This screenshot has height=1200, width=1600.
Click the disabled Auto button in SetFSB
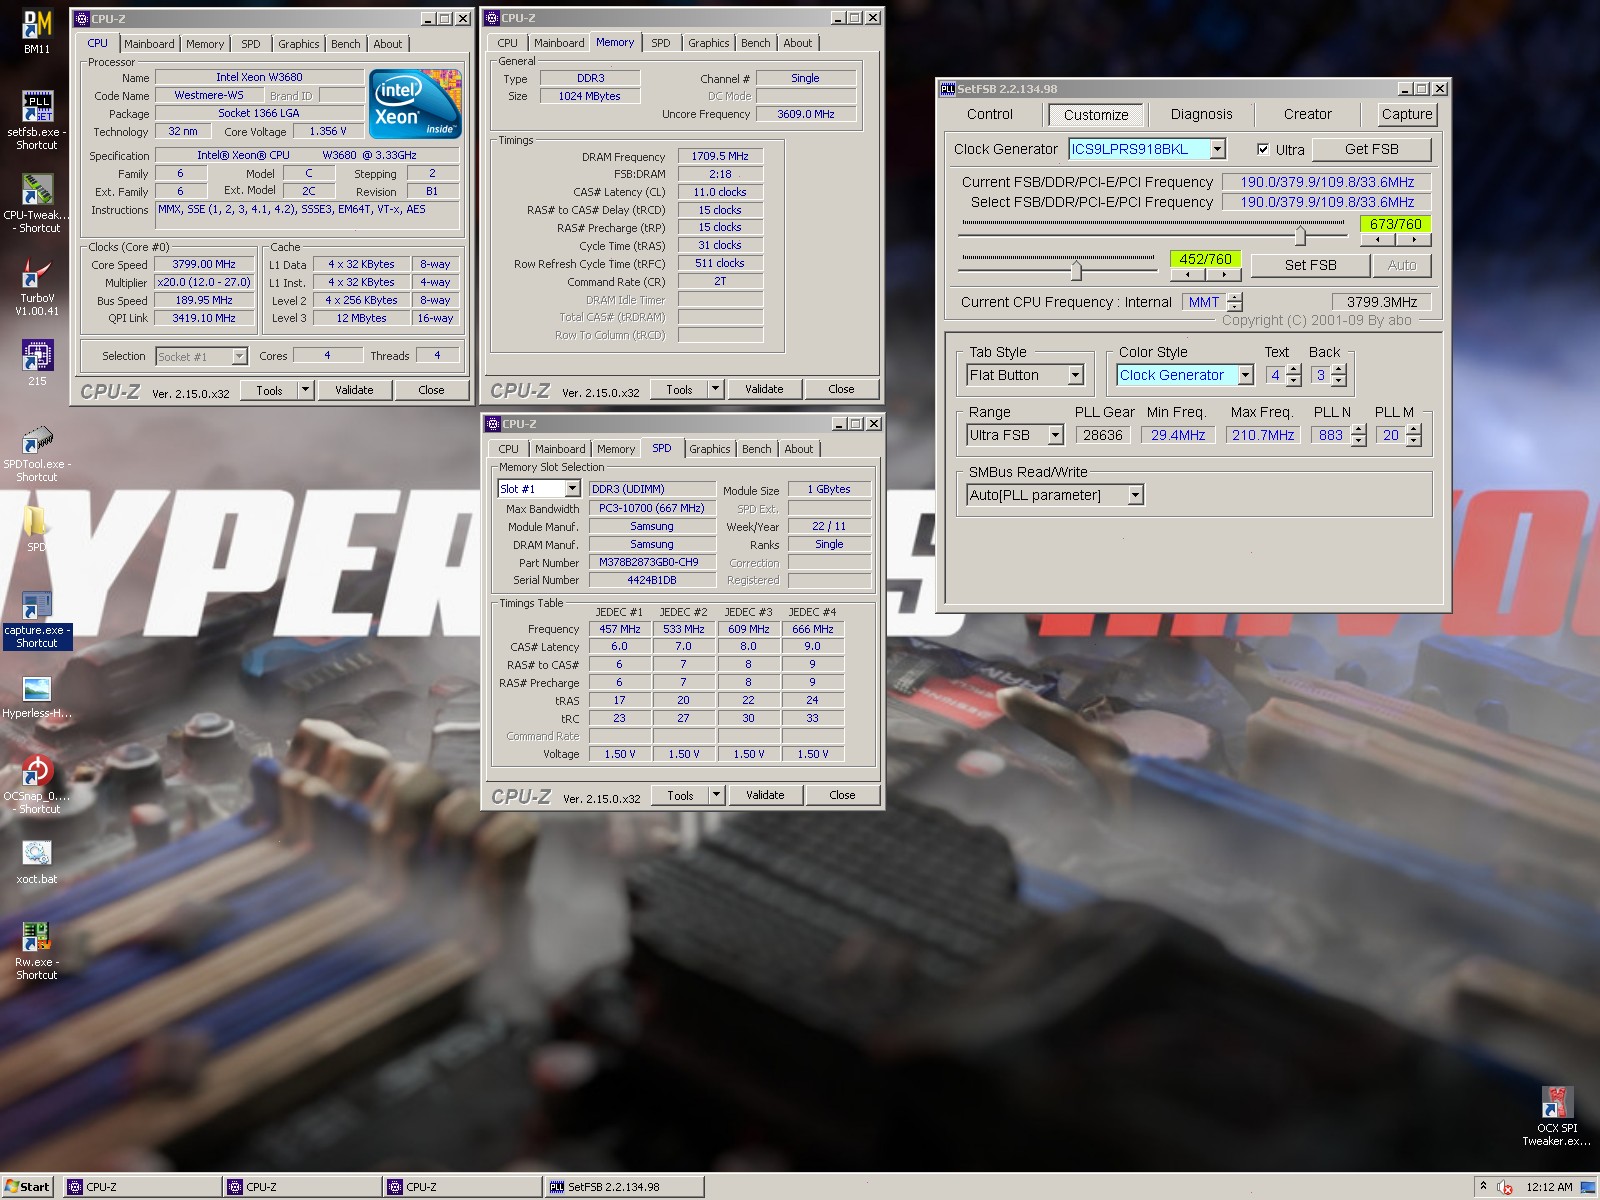tap(1402, 265)
